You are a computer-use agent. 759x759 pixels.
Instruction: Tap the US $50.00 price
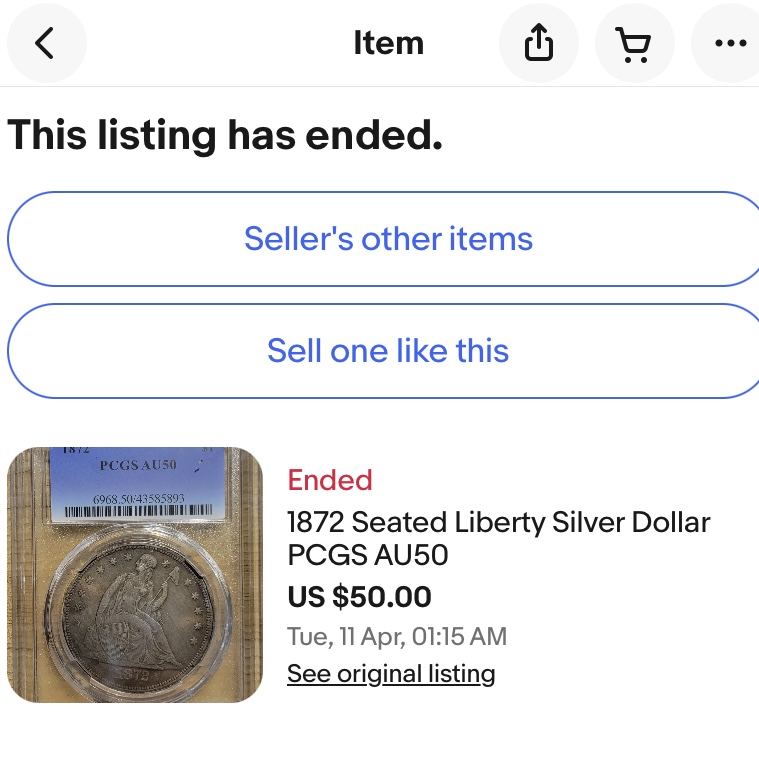(x=359, y=596)
